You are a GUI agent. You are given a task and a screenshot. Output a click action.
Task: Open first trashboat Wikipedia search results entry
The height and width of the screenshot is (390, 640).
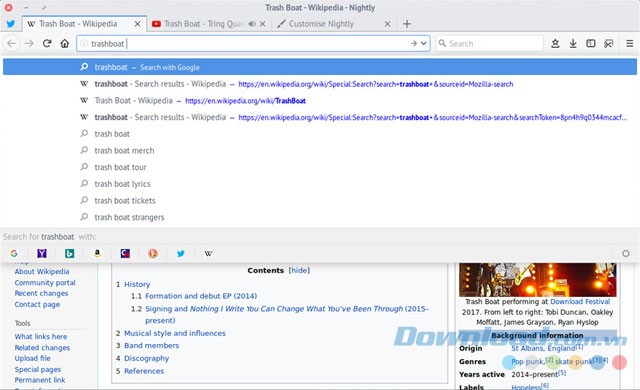click(x=320, y=84)
